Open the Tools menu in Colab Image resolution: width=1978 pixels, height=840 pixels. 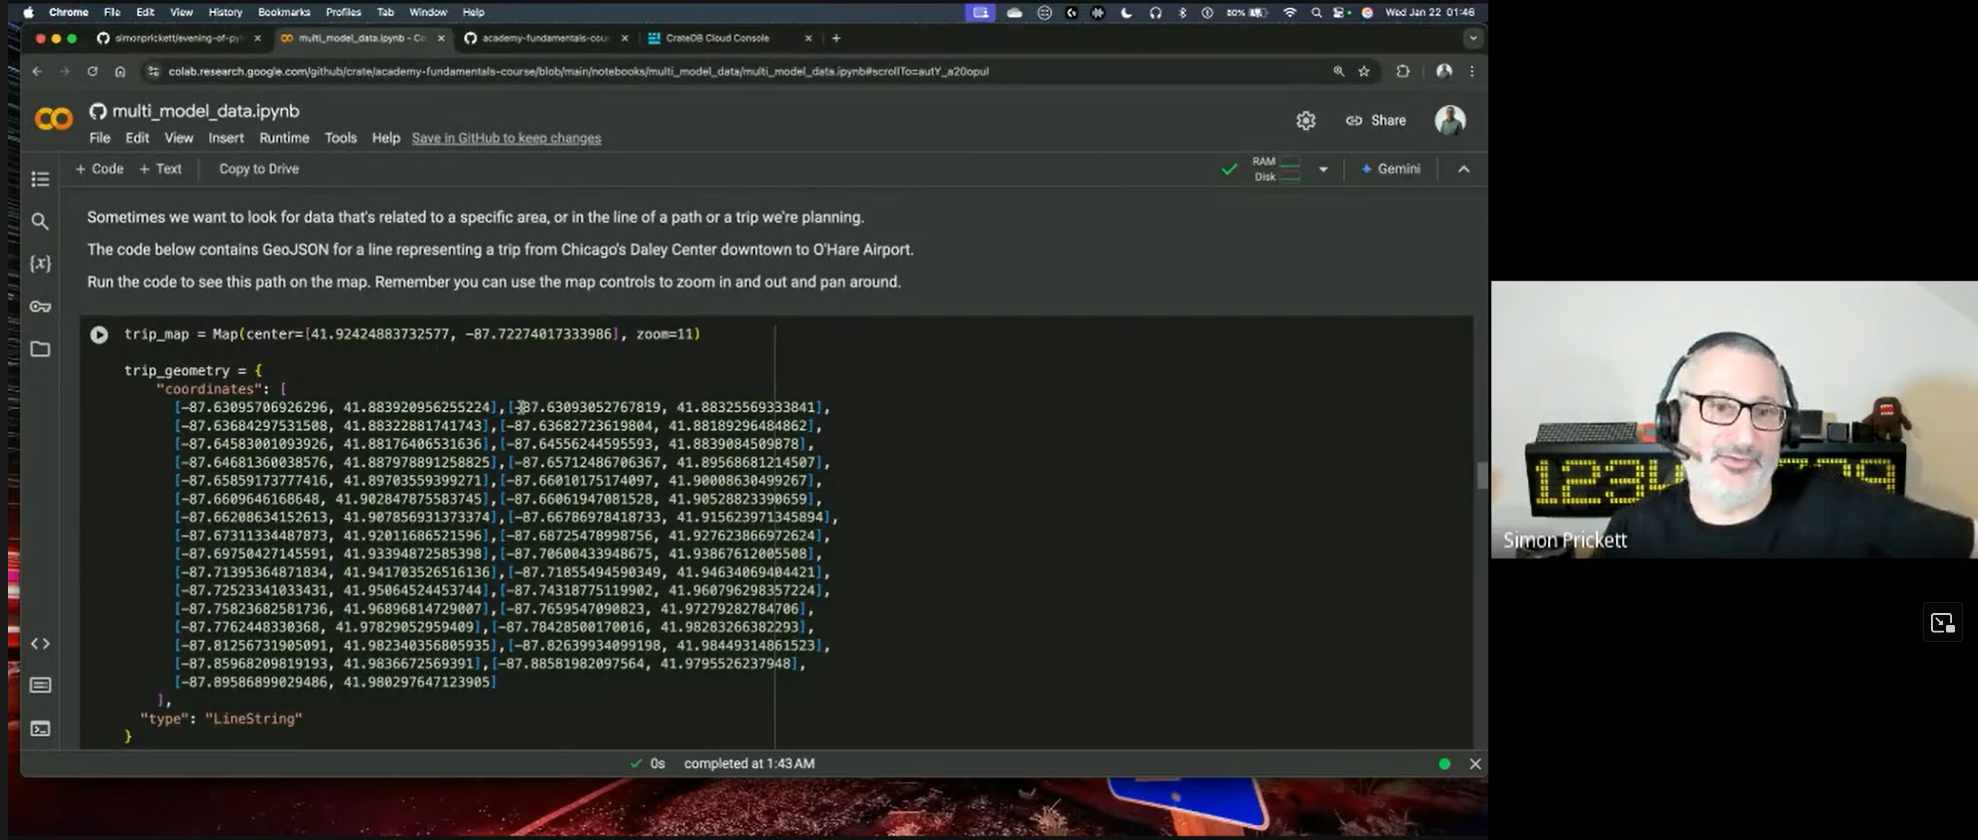340,138
